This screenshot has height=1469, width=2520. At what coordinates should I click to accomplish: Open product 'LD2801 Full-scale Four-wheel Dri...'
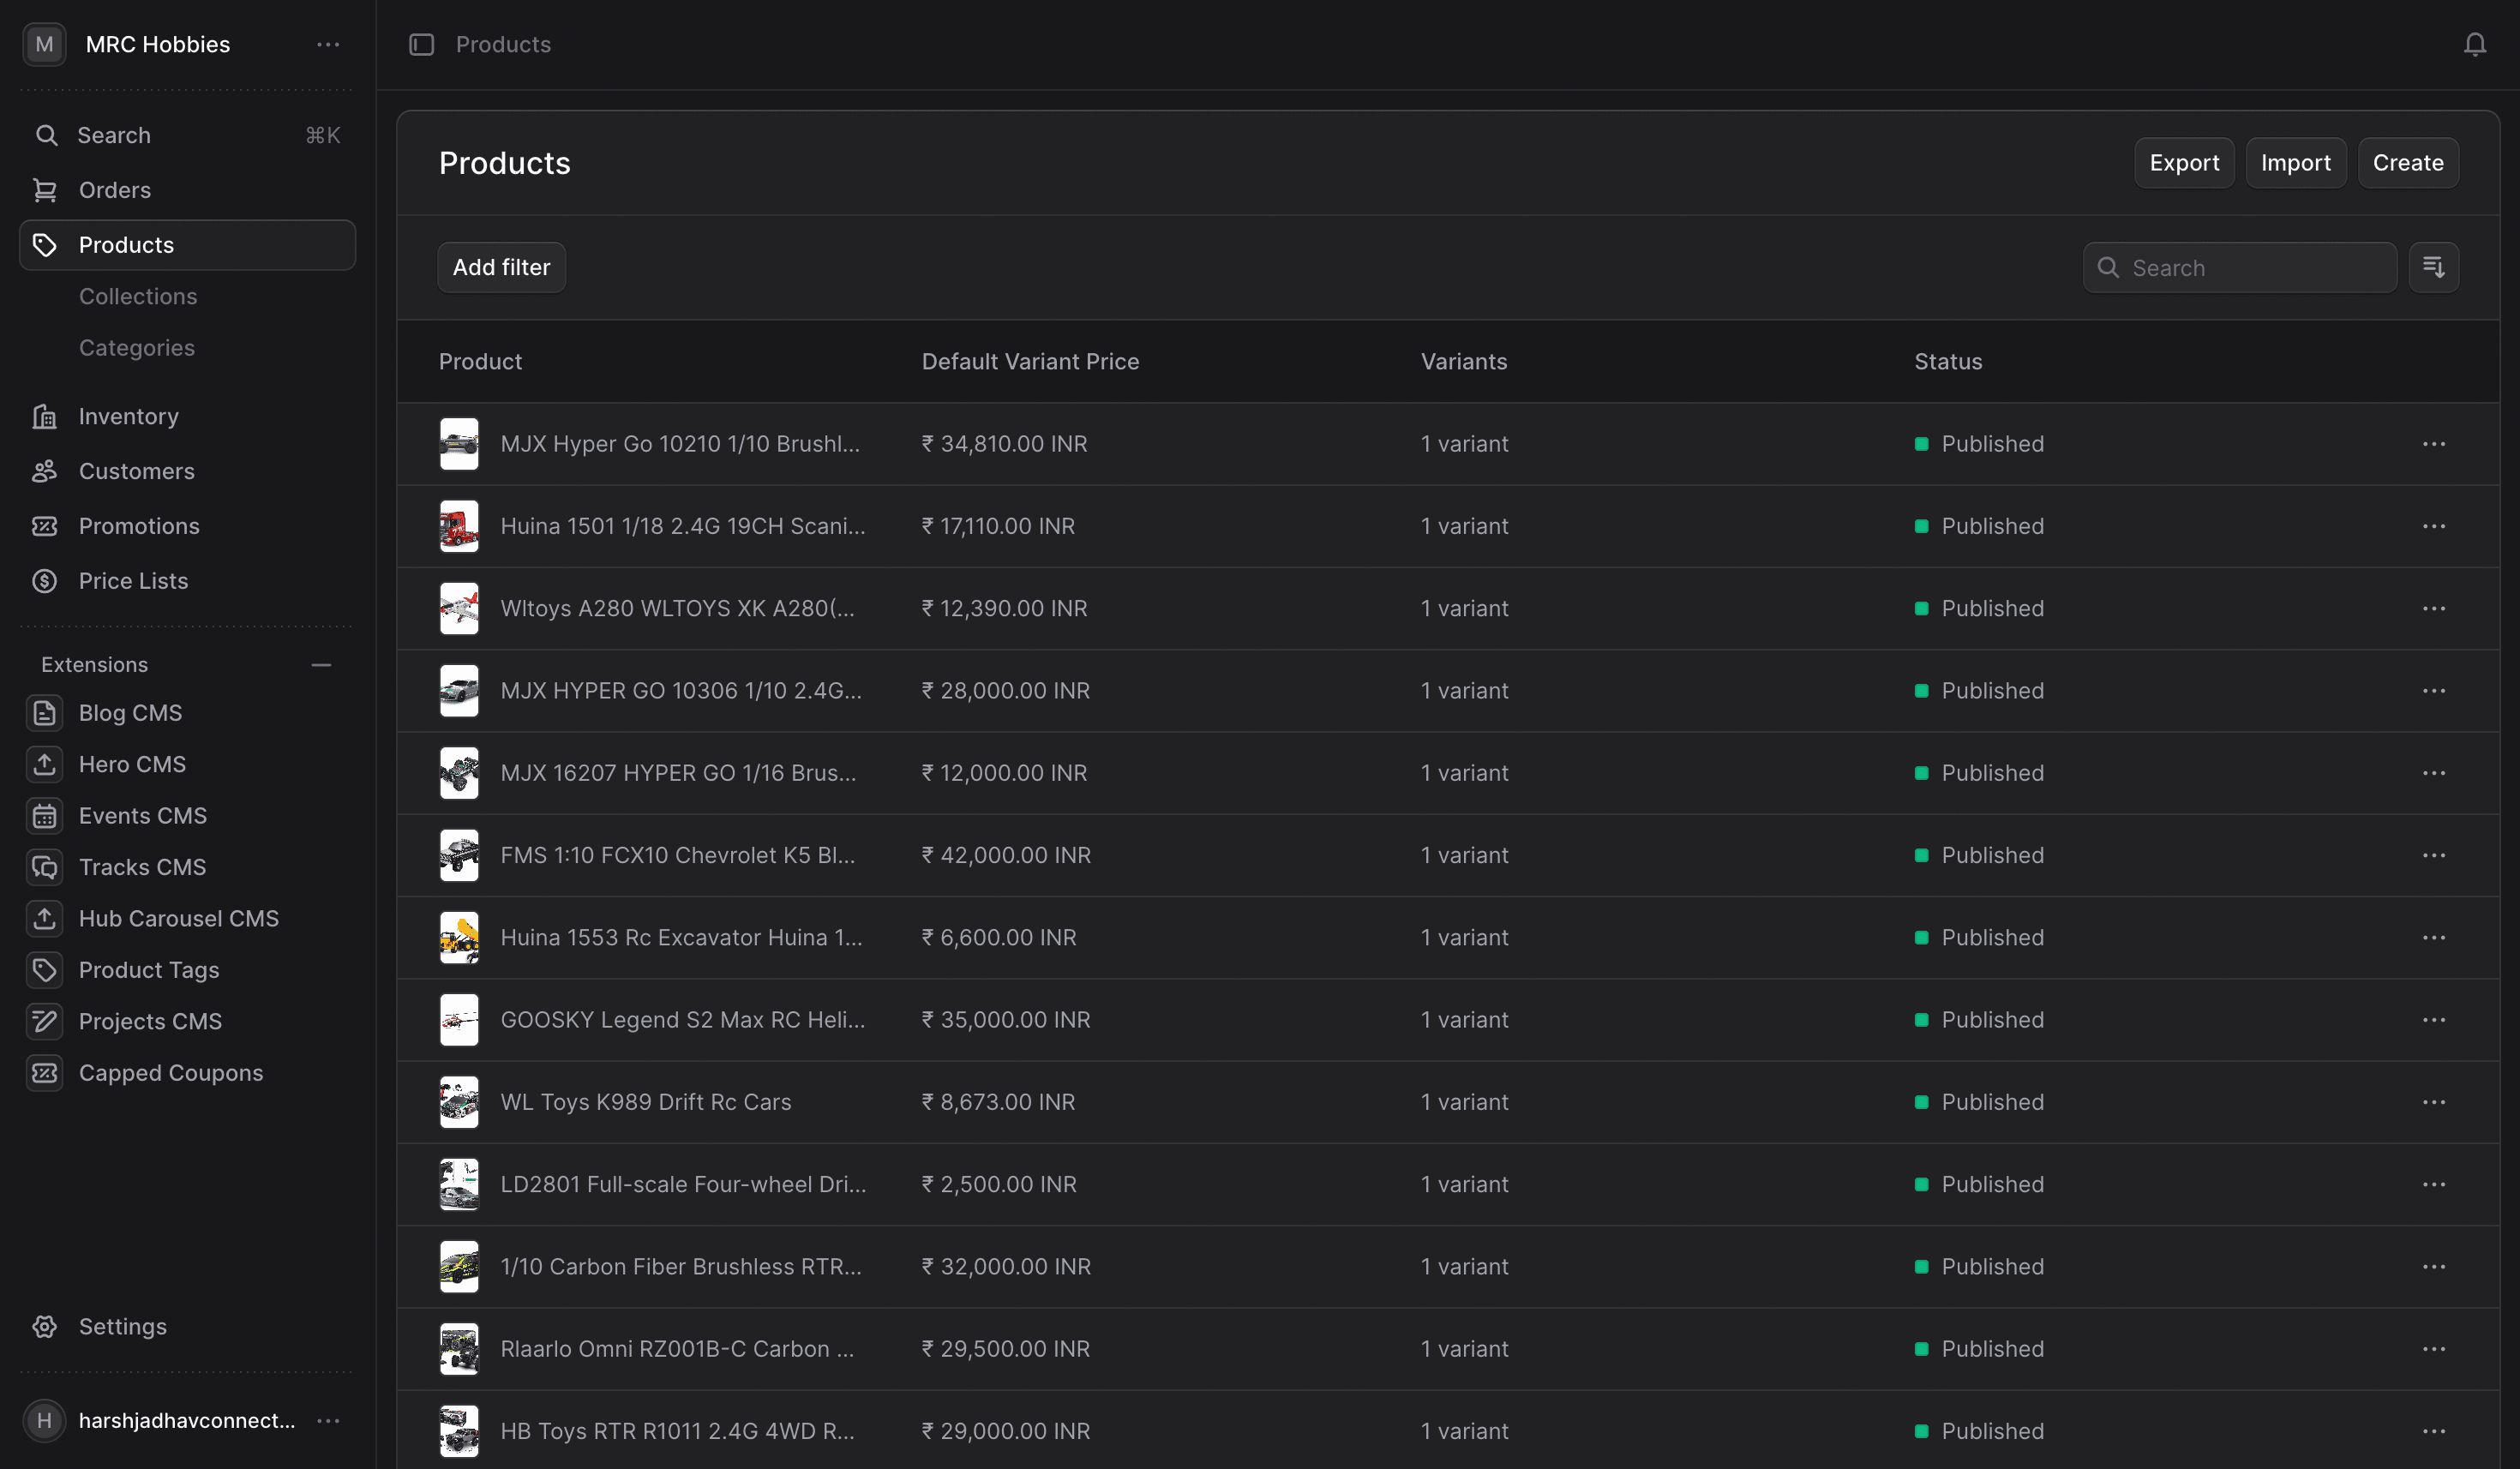click(683, 1184)
